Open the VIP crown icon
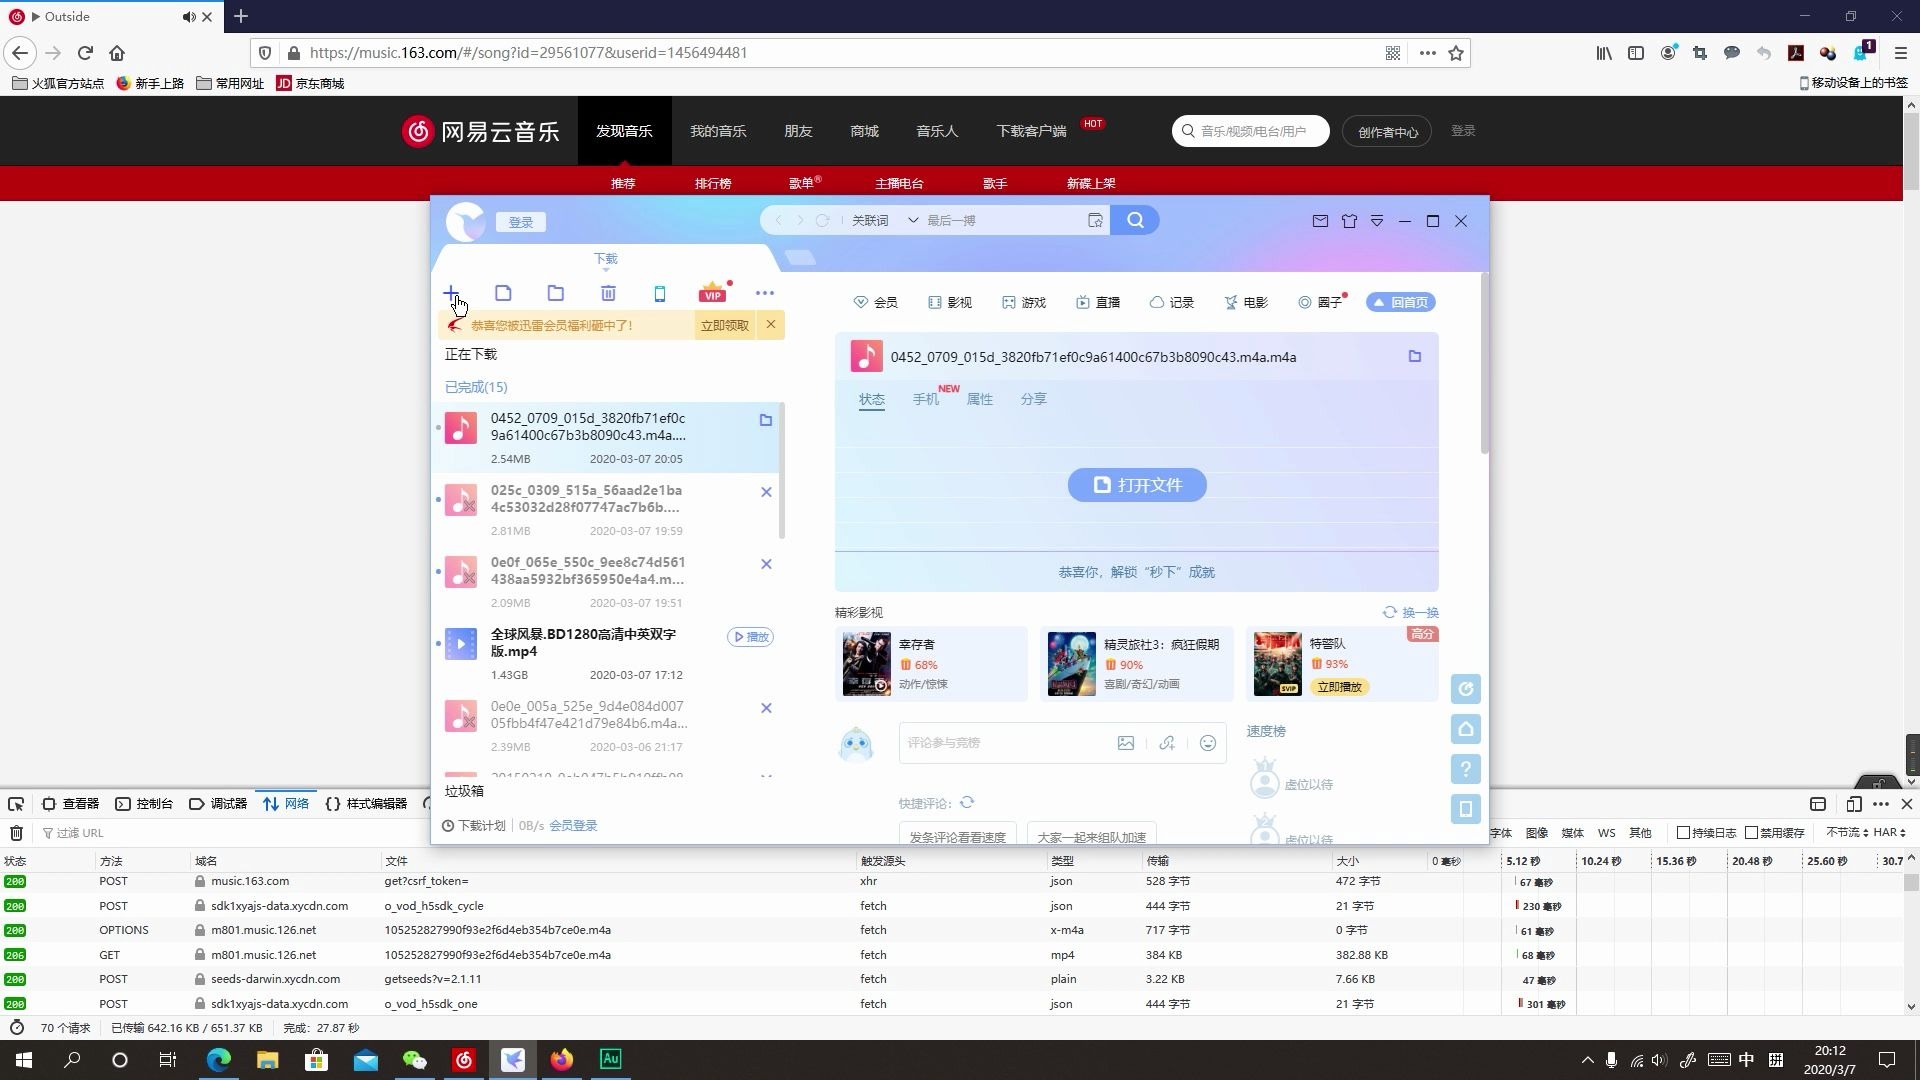 (x=712, y=293)
